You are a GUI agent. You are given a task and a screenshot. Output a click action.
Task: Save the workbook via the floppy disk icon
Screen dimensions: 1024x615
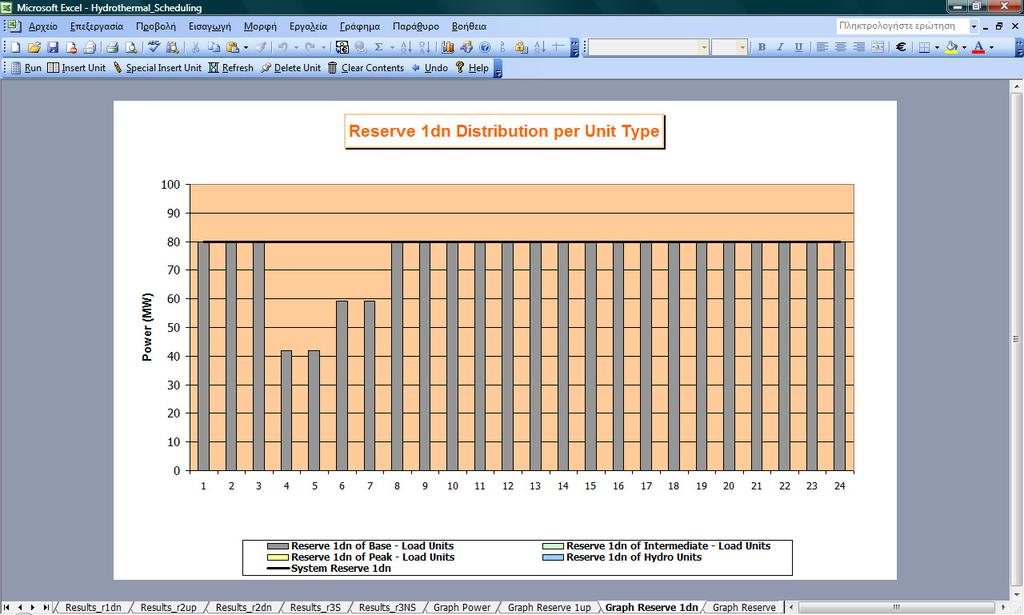pyautogui.click(x=53, y=47)
